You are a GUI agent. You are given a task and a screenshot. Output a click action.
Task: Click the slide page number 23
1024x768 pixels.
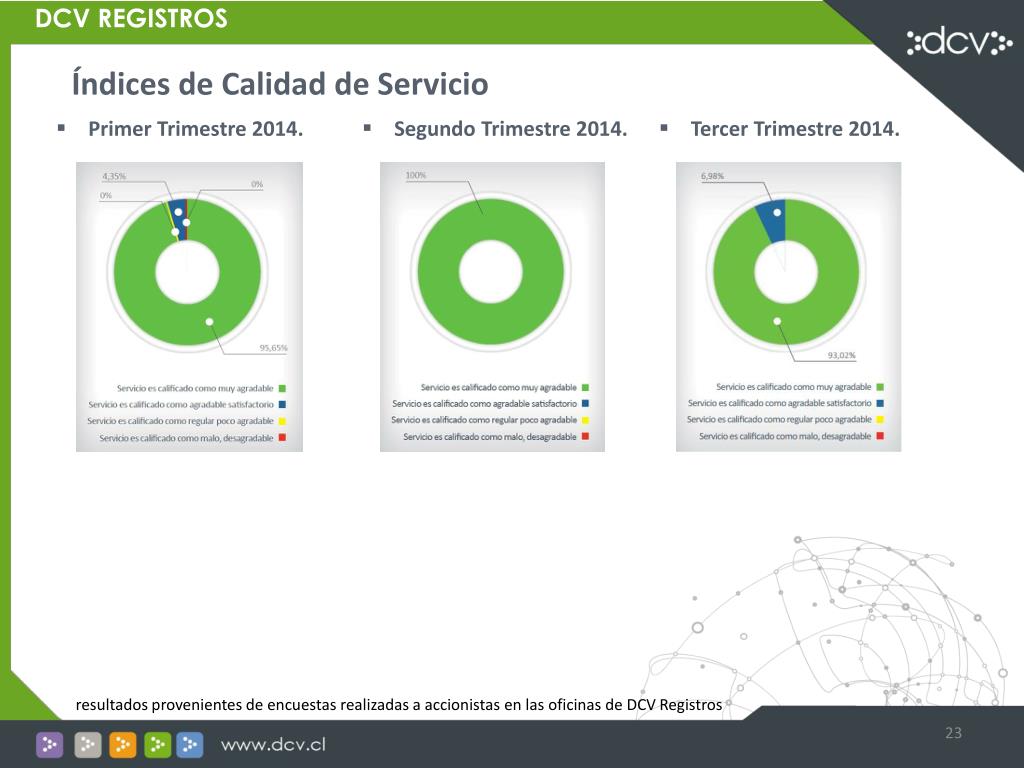[x=953, y=733]
